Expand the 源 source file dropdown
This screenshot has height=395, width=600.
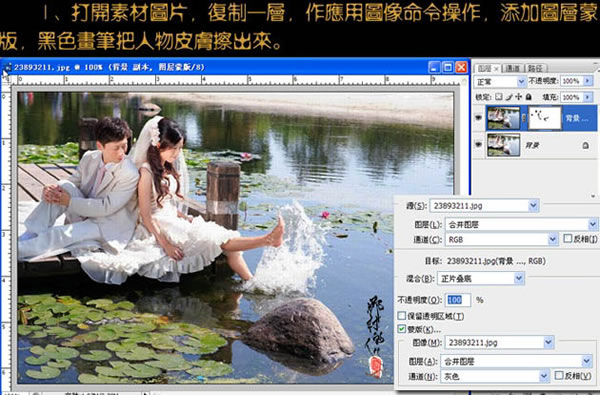484,206
